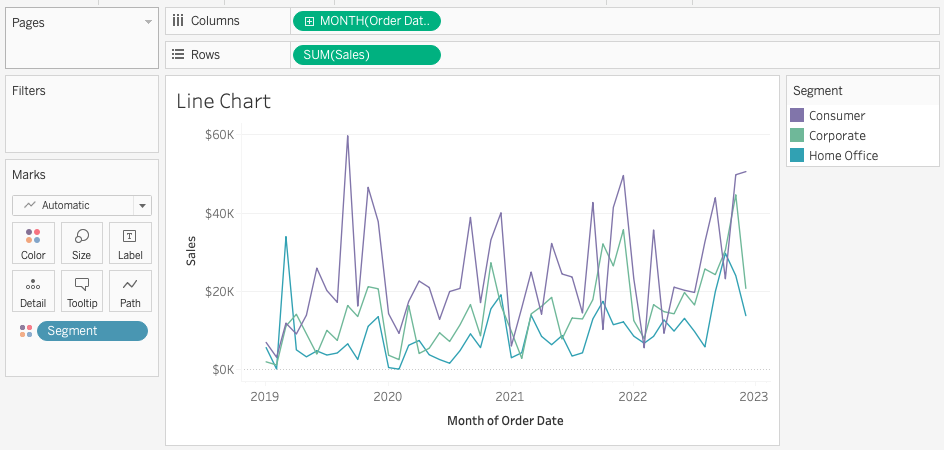Image resolution: width=944 pixels, height=450 pixels.
Task: Open the Pages shelf dropdown arrow
Action: click(148, 21)
